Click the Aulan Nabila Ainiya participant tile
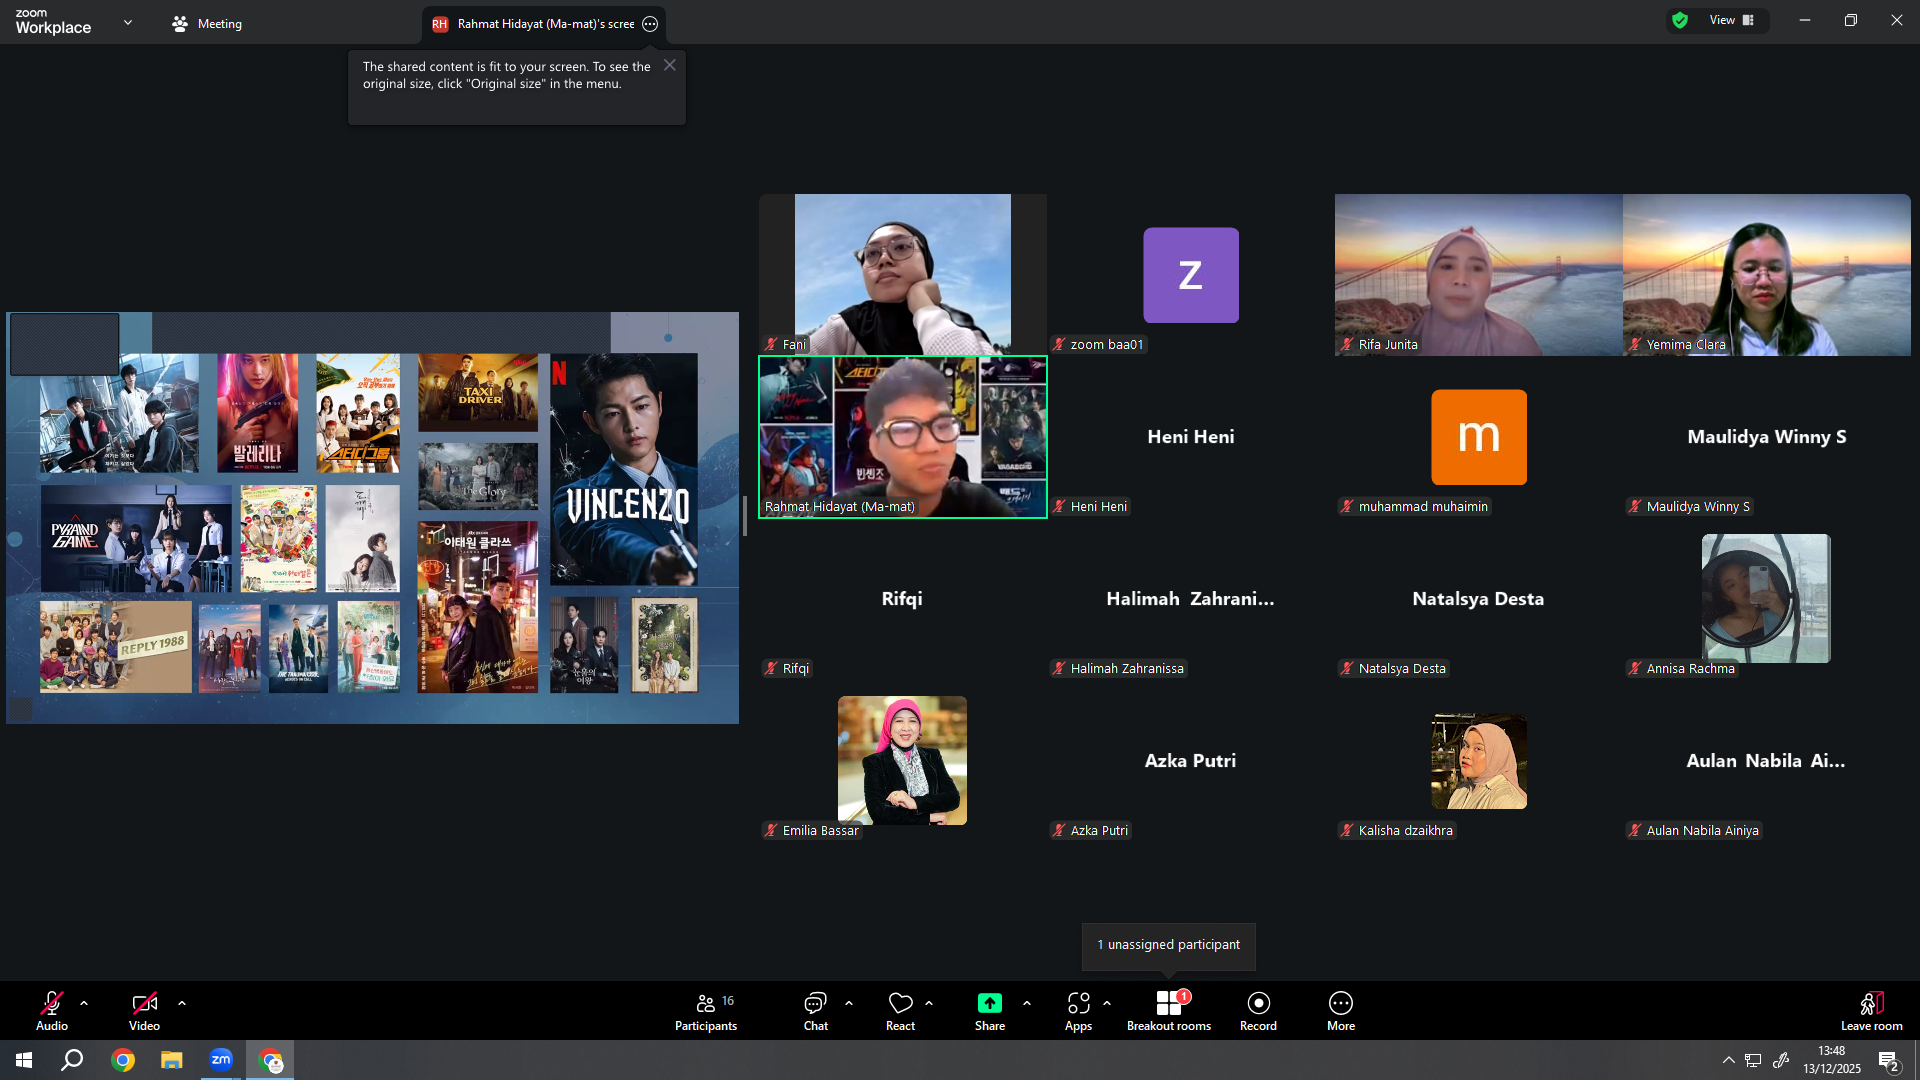 (x=1766, y=761)
